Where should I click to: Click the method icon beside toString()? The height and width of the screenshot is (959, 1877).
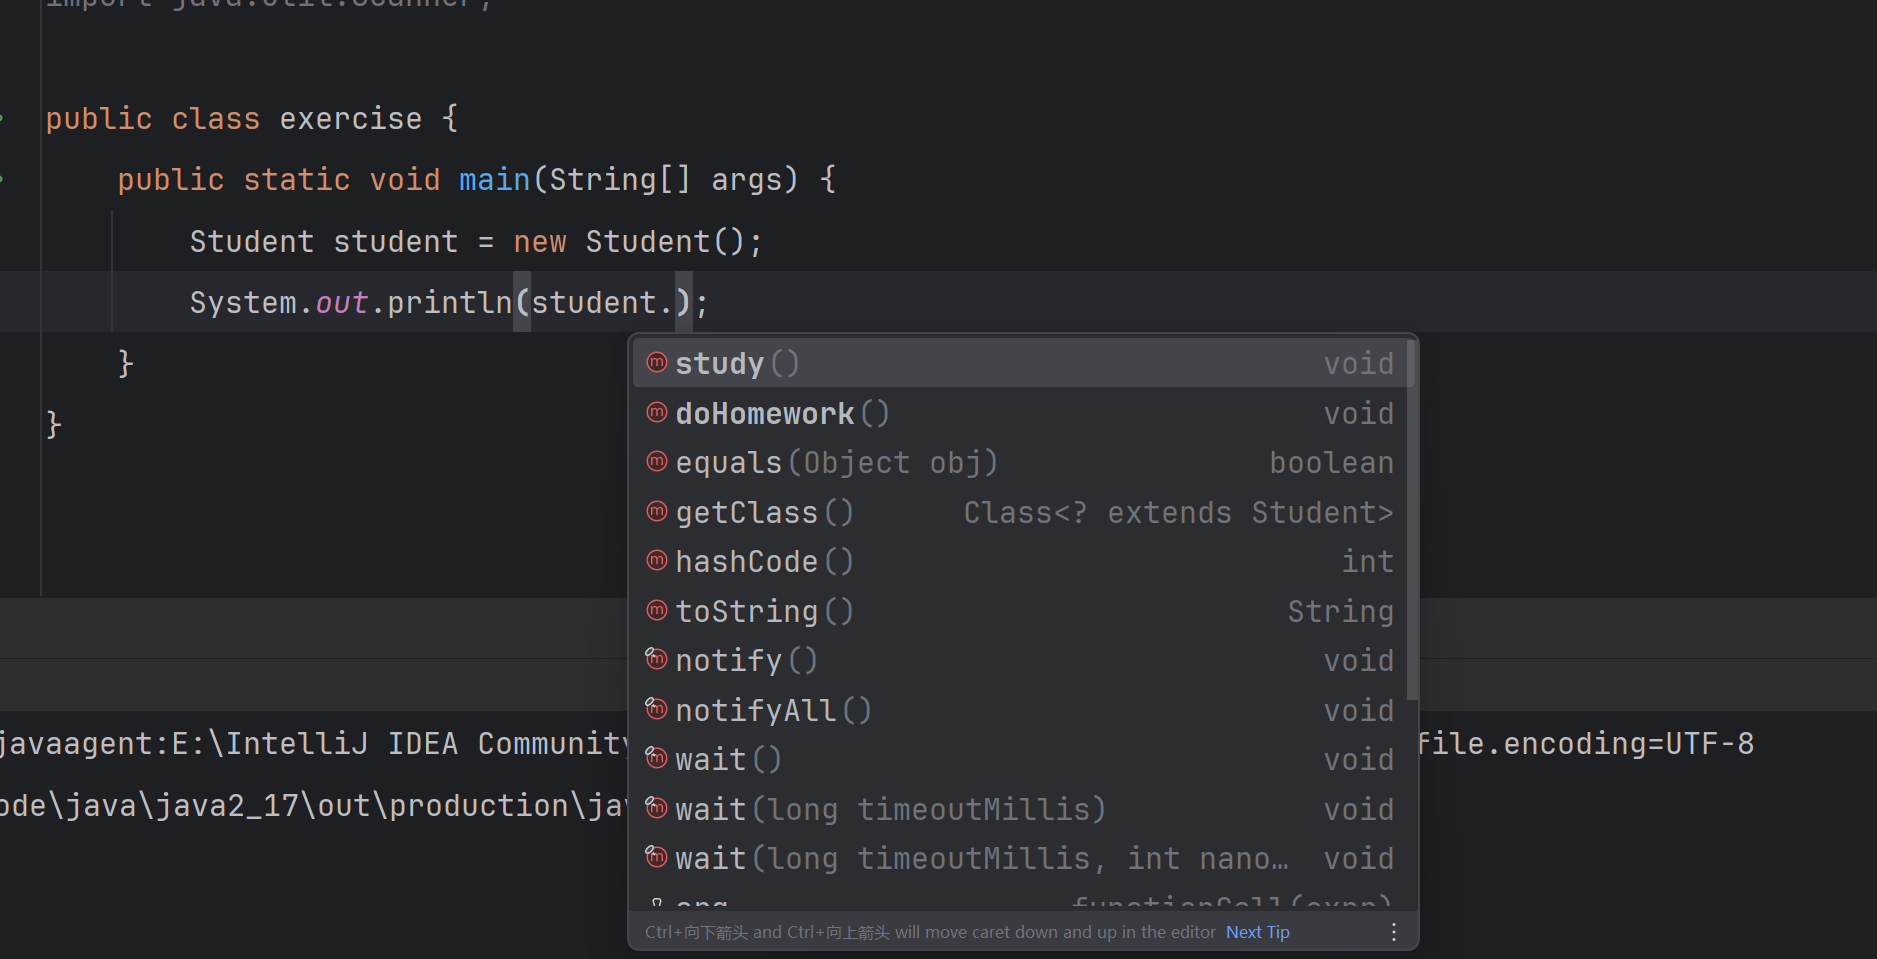click(656, 610)
